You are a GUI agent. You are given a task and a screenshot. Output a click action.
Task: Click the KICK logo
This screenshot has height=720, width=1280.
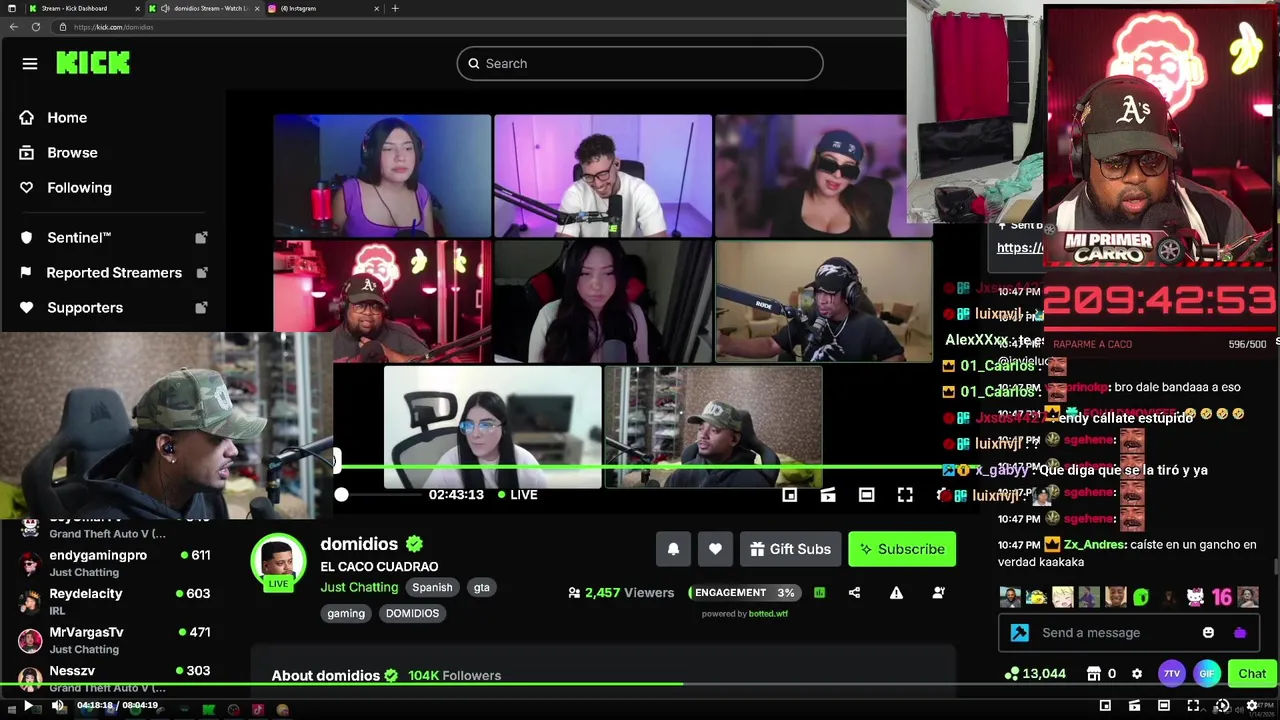pyautogui.click(x=93, y=63)
